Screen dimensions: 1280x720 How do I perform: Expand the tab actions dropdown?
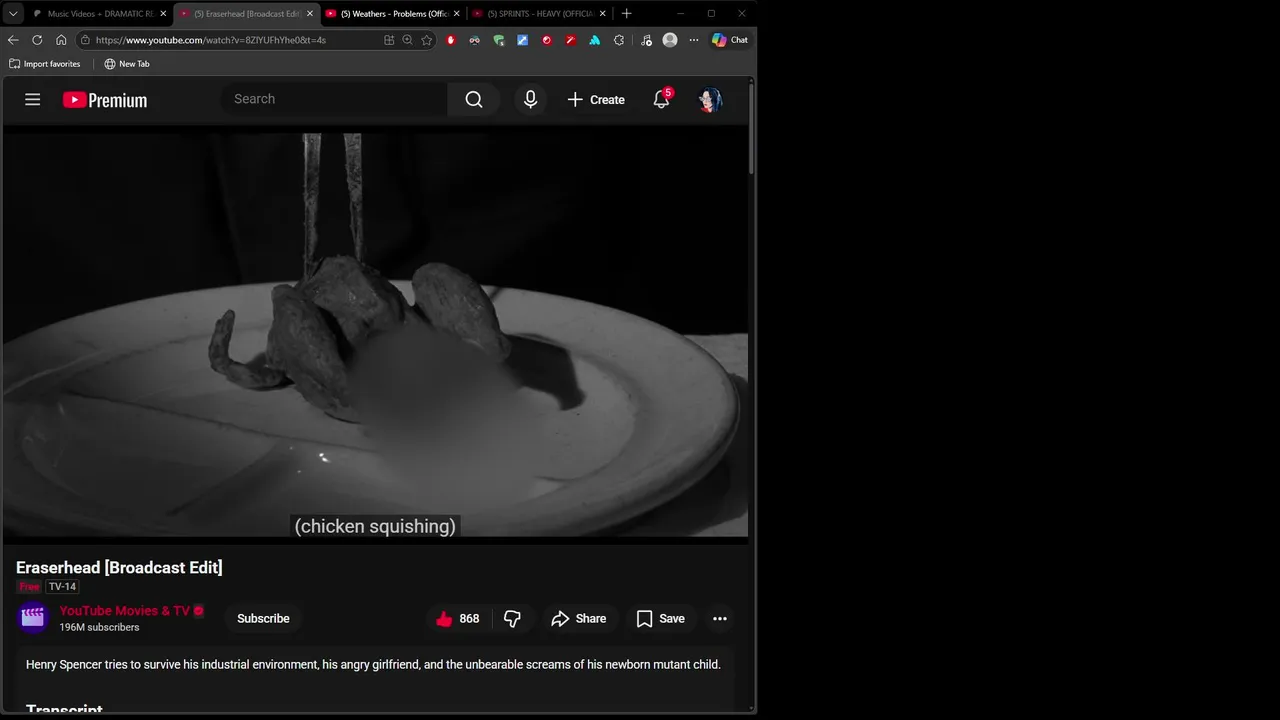tap(13, 14)
